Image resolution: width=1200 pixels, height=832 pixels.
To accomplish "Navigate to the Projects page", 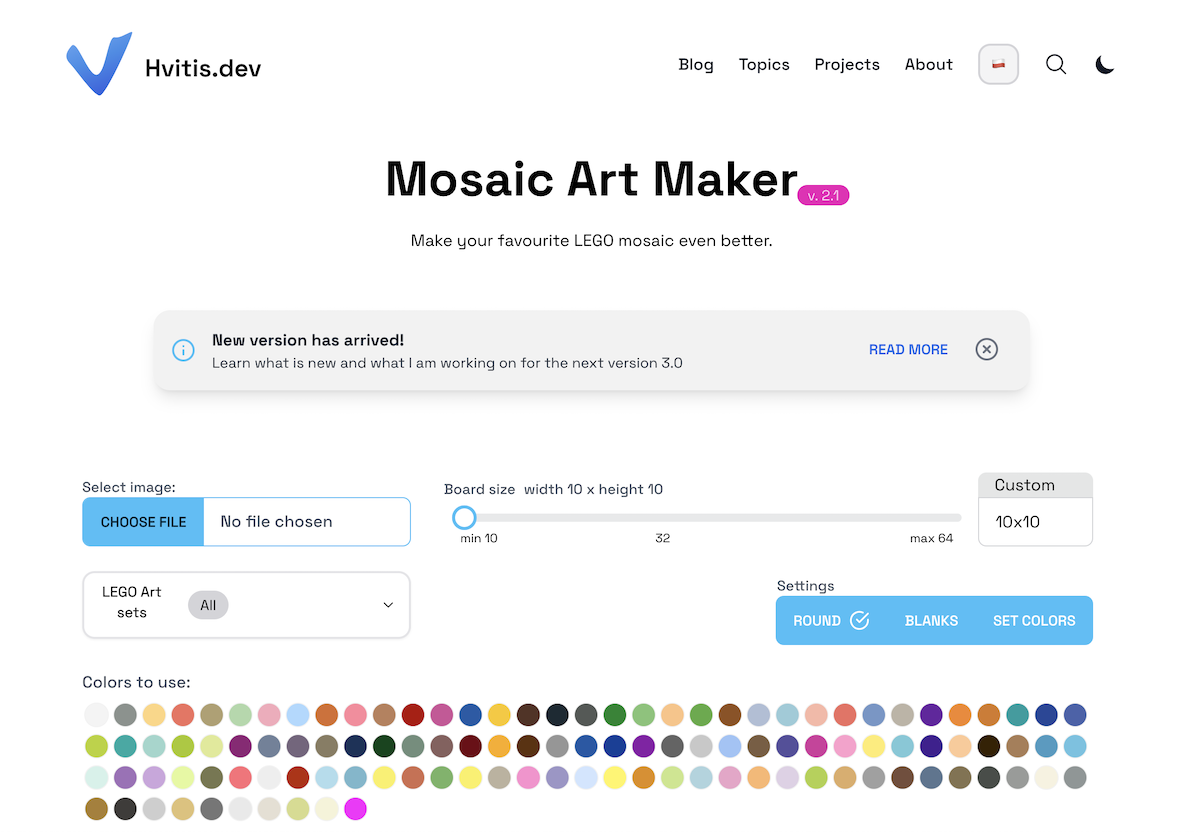I will coord(847,64).
